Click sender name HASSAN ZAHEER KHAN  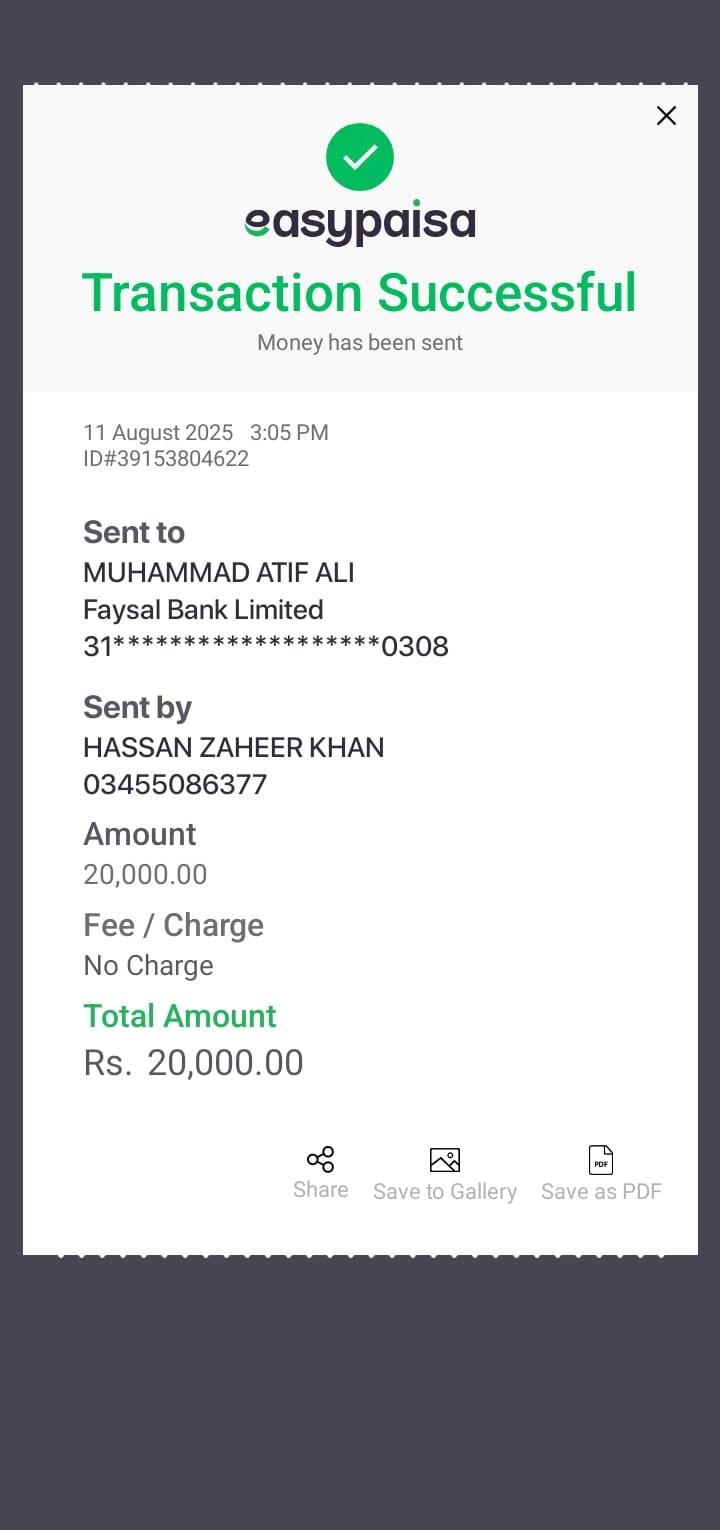(x=234, y=748)
